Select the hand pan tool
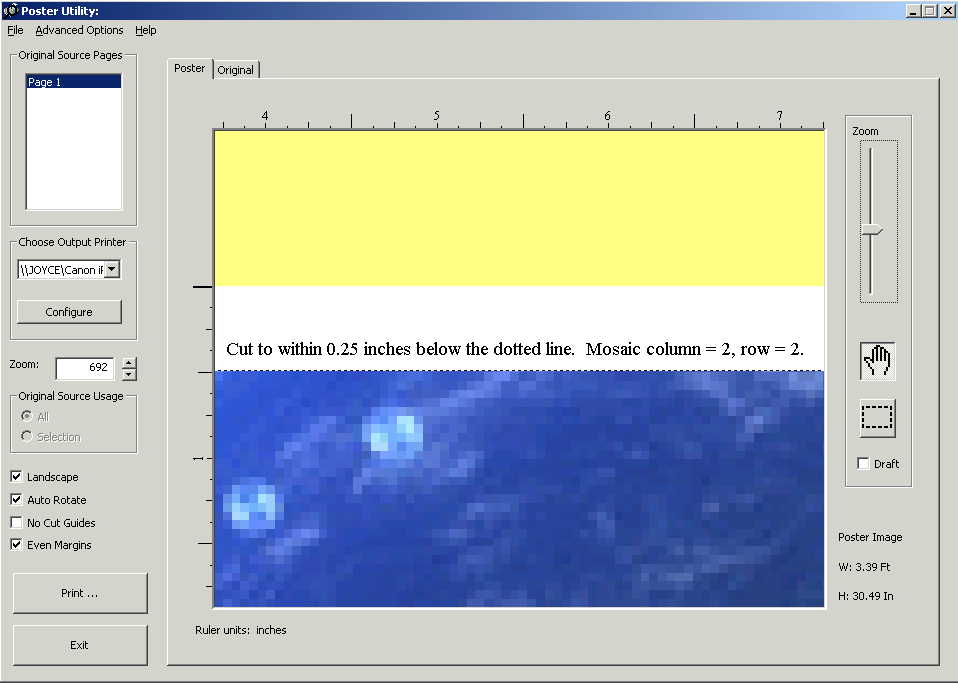This screenshot has width=958, height=683. (877, 361)
